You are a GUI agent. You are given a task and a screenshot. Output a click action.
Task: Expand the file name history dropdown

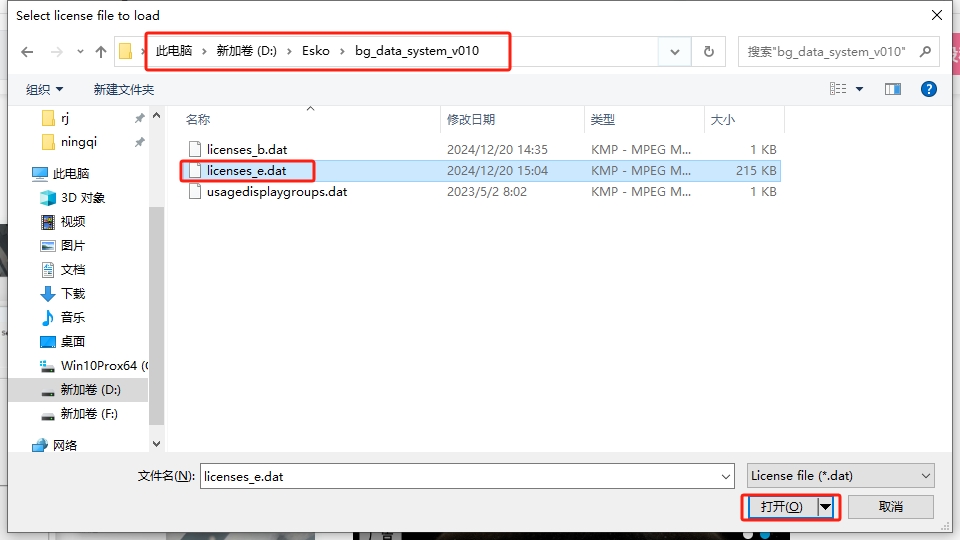point(726,476)
